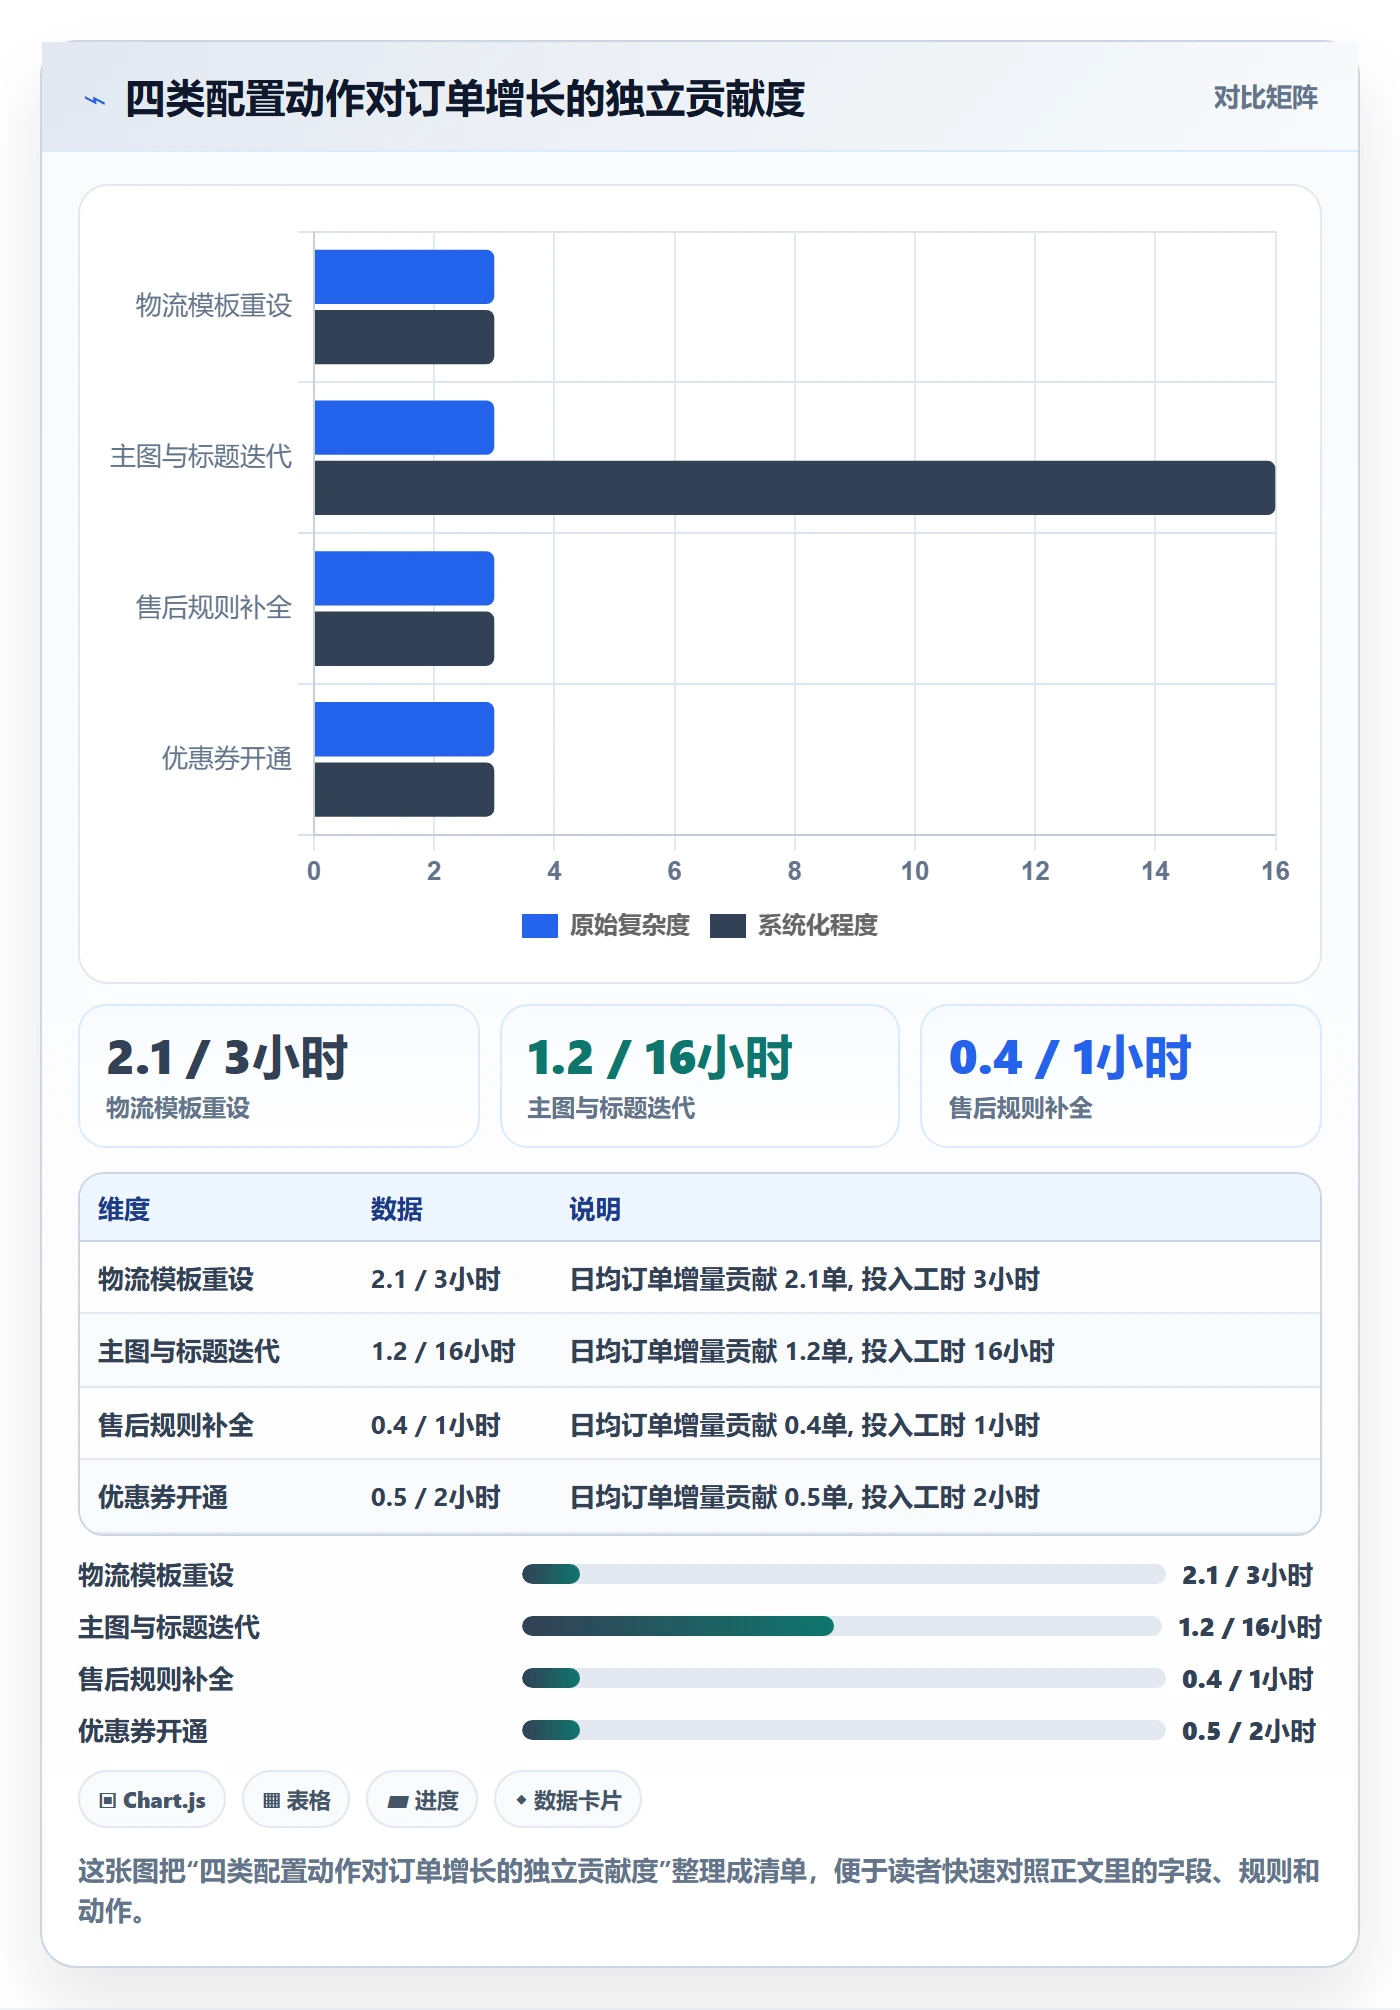Click the 售后规则补全 label on the chart axis
This screenshot has height=2010, width=1400.
(x=214, y=608)
